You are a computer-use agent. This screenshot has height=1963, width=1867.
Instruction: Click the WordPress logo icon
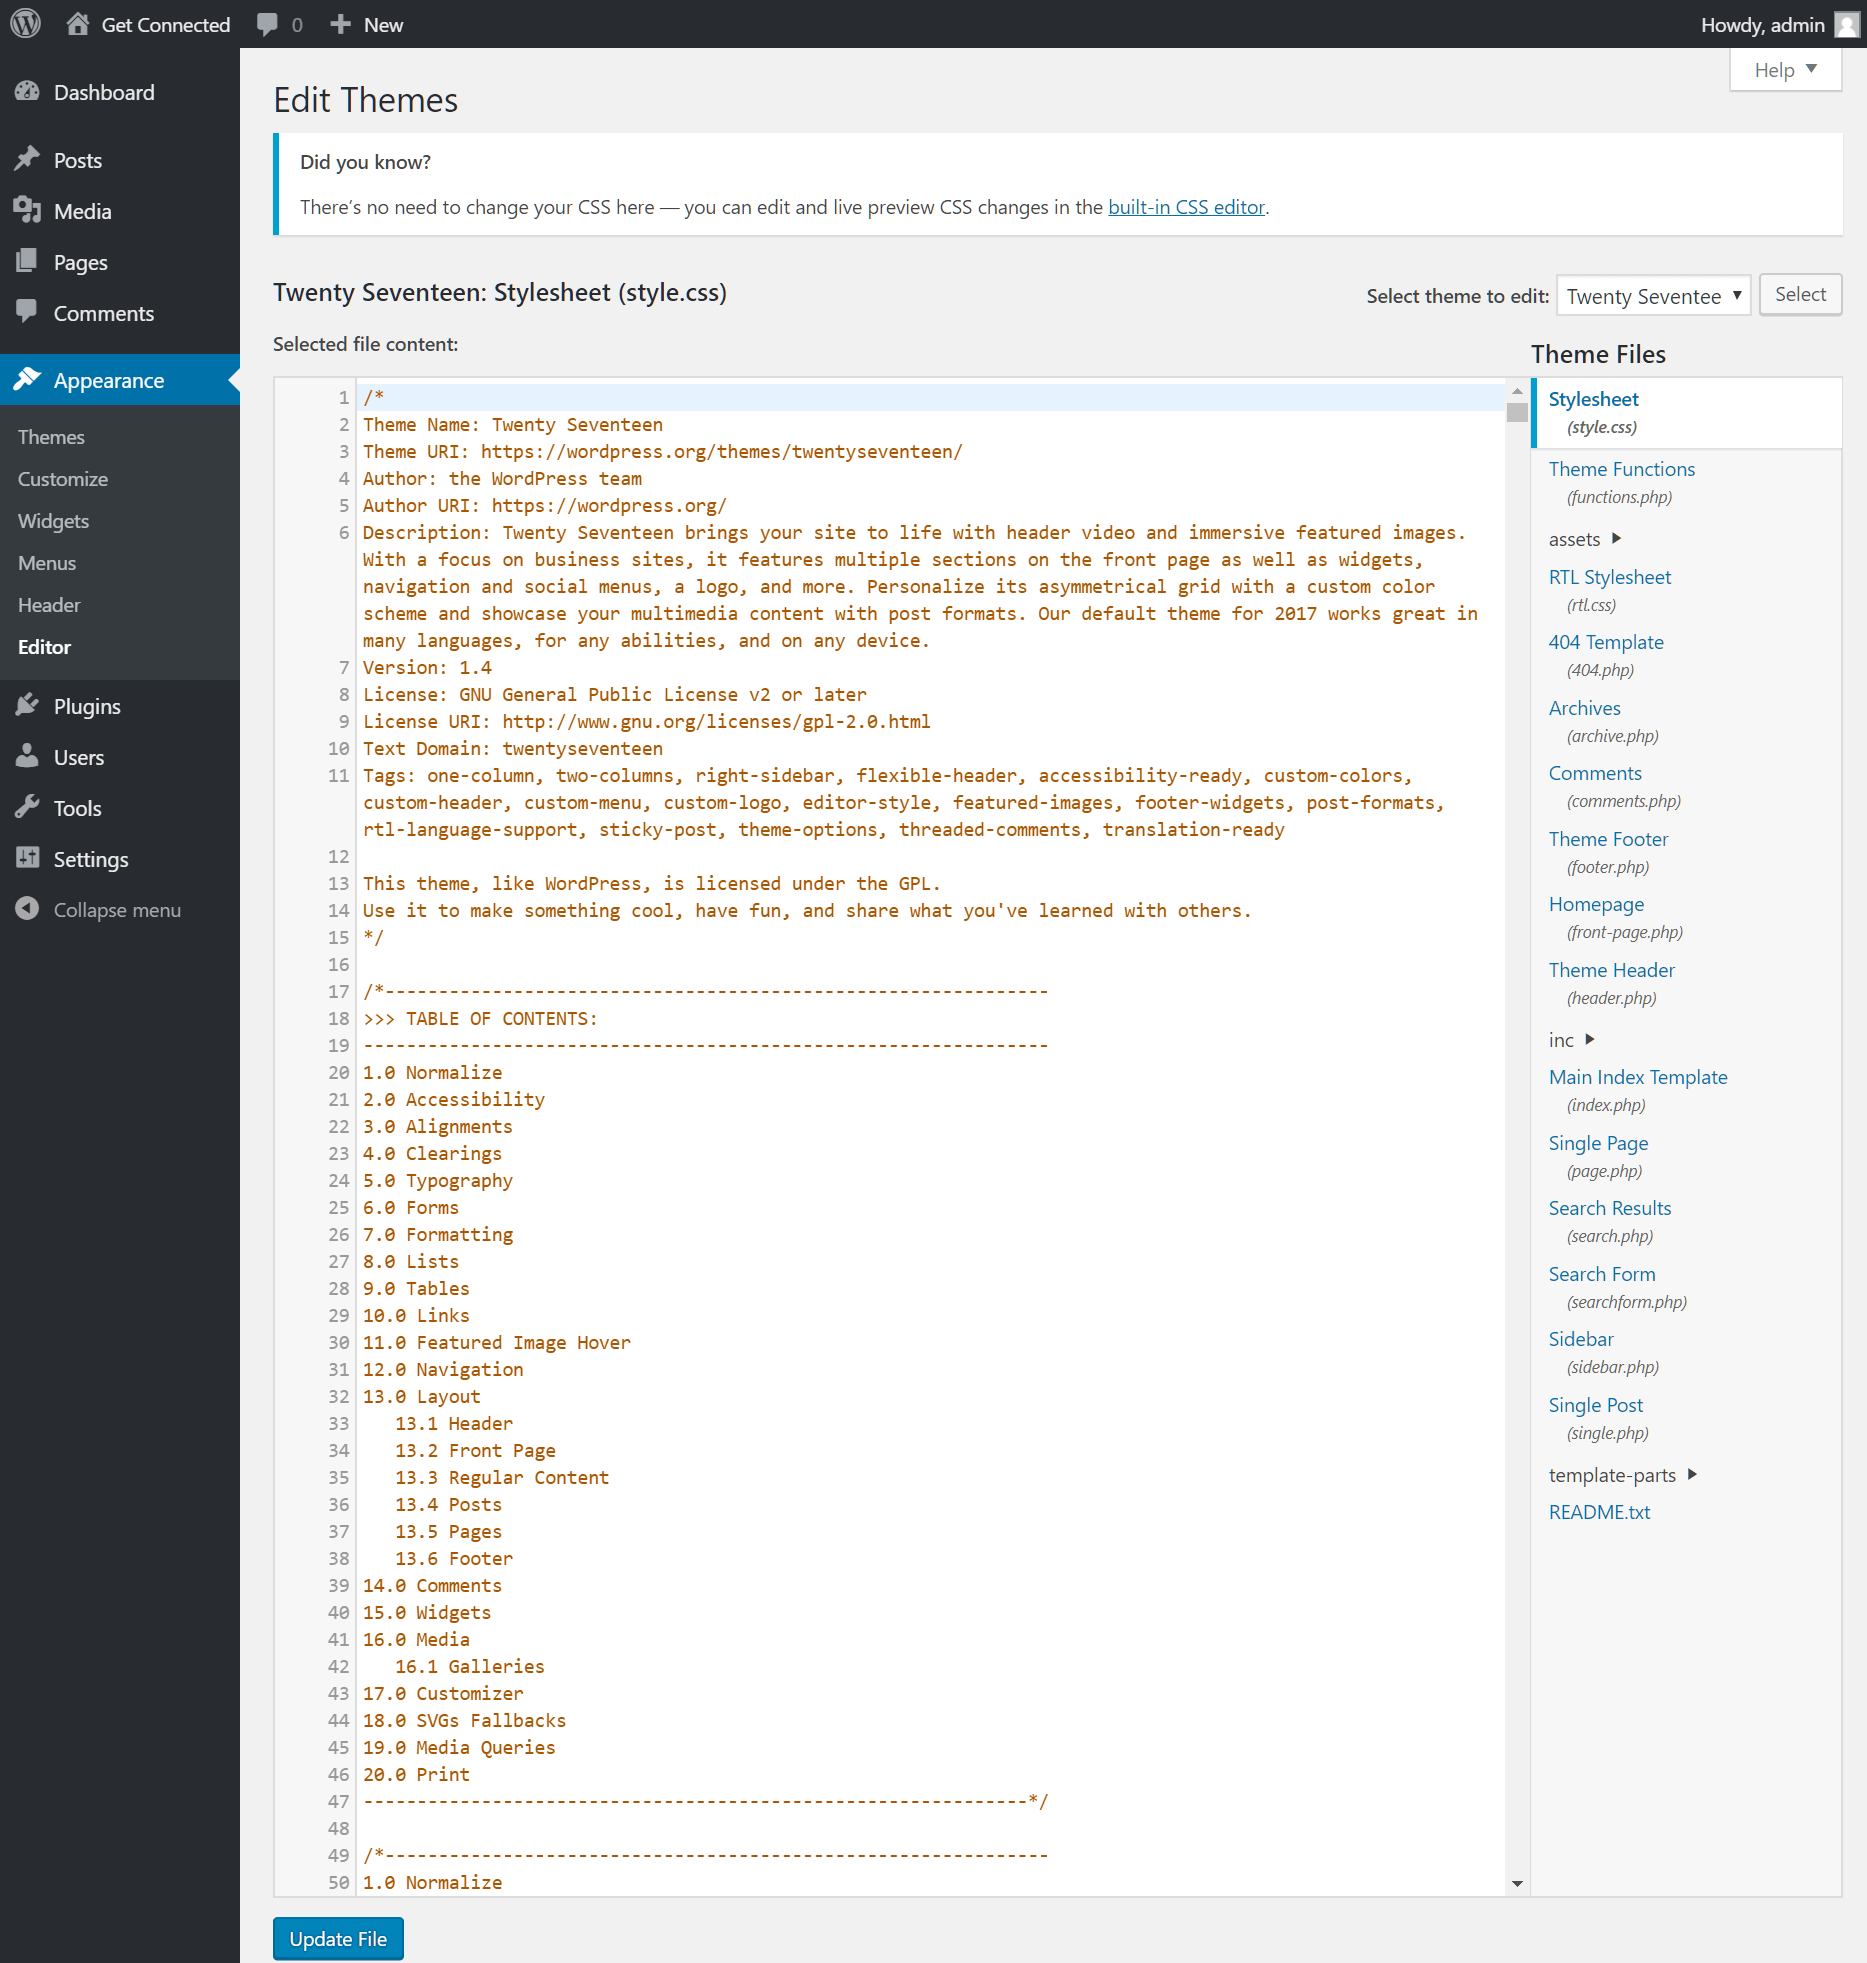coord(25,24)
